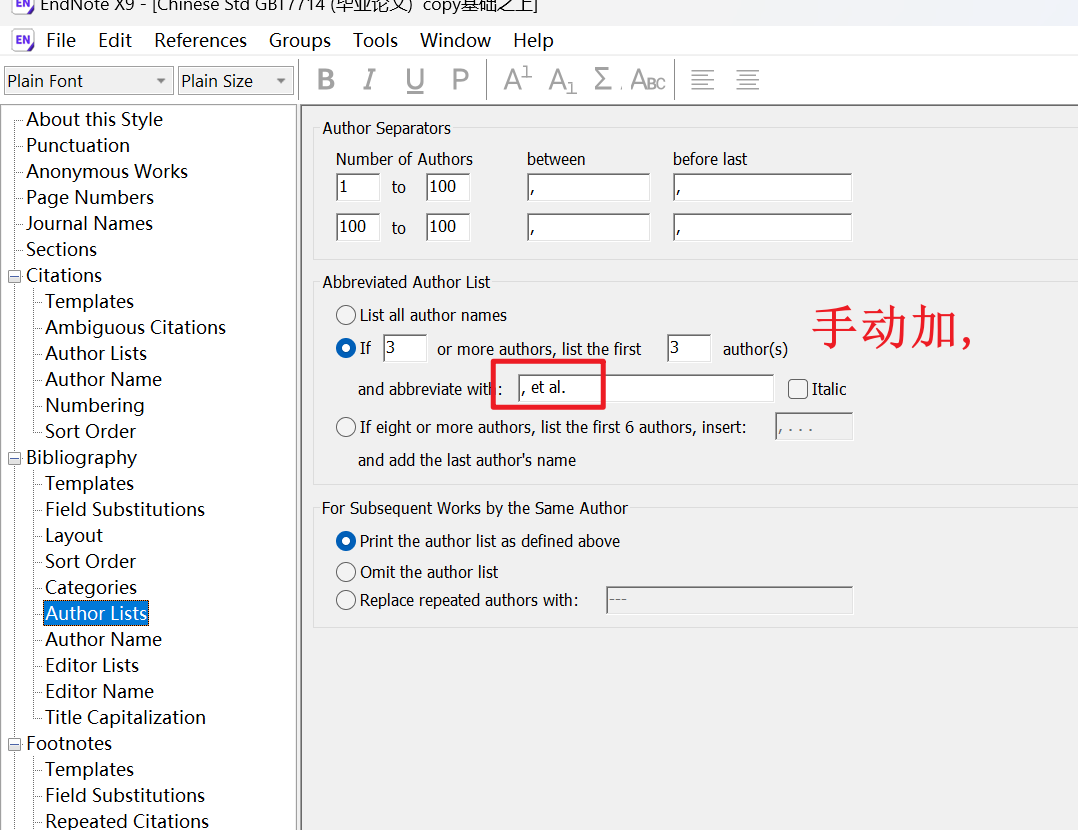Click the 'and abbreviate with' text field
The image size is (1078, 830).
click(x=646, y=389)
